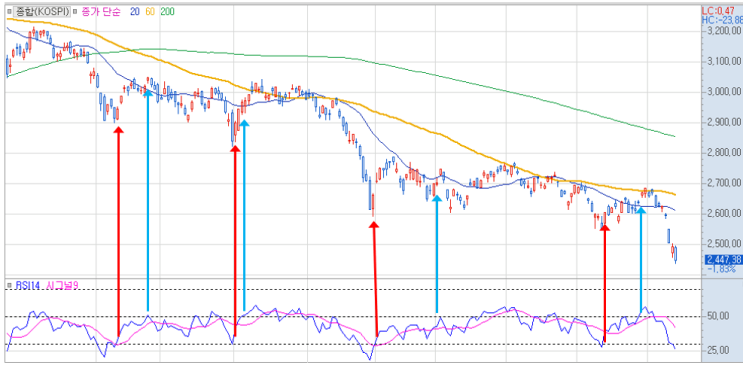Click the 50.00 RSI axis label
743x365 pixels.
(717, 316)
